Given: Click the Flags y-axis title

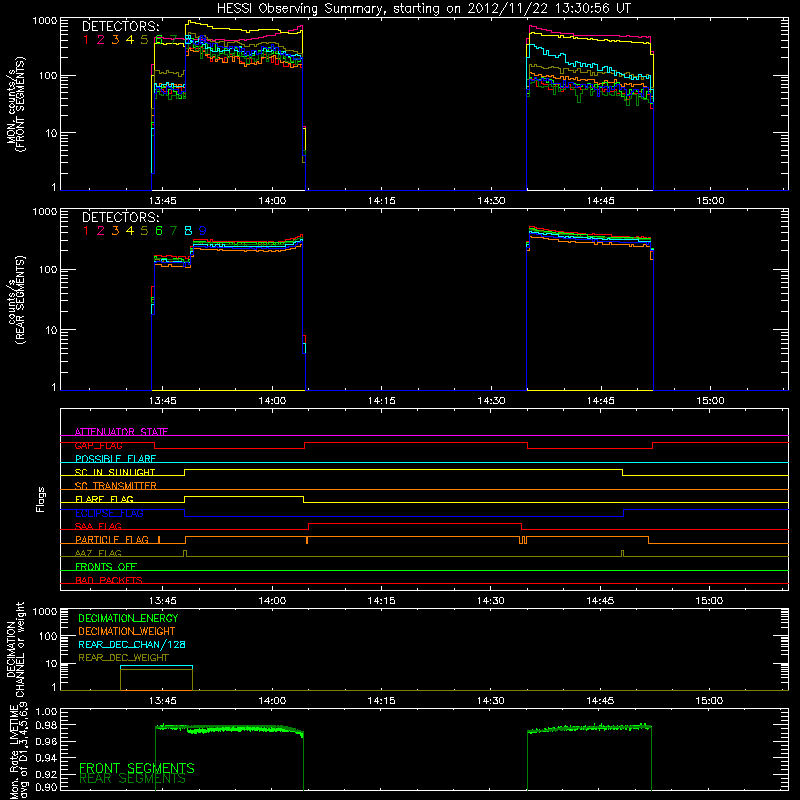Looking at the screenshot, I should pyautogui.click(x=41, y=499).
